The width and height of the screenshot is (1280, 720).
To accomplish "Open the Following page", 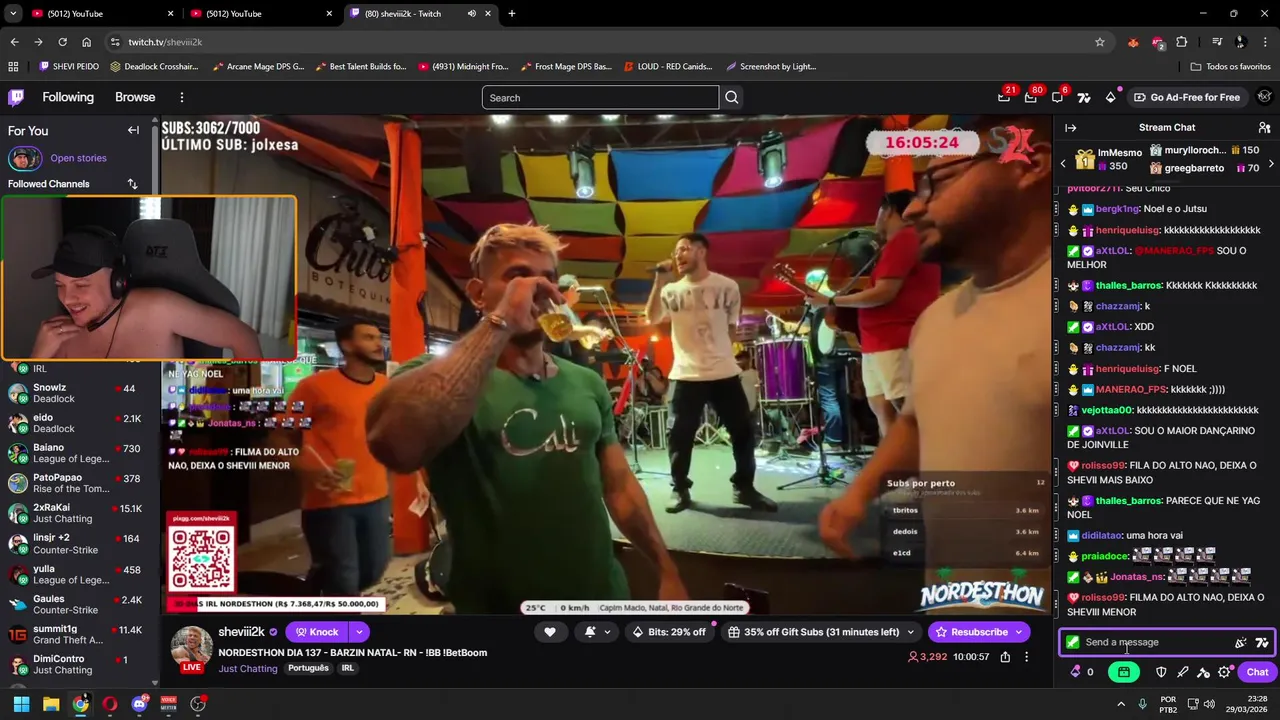I will 68,97.
